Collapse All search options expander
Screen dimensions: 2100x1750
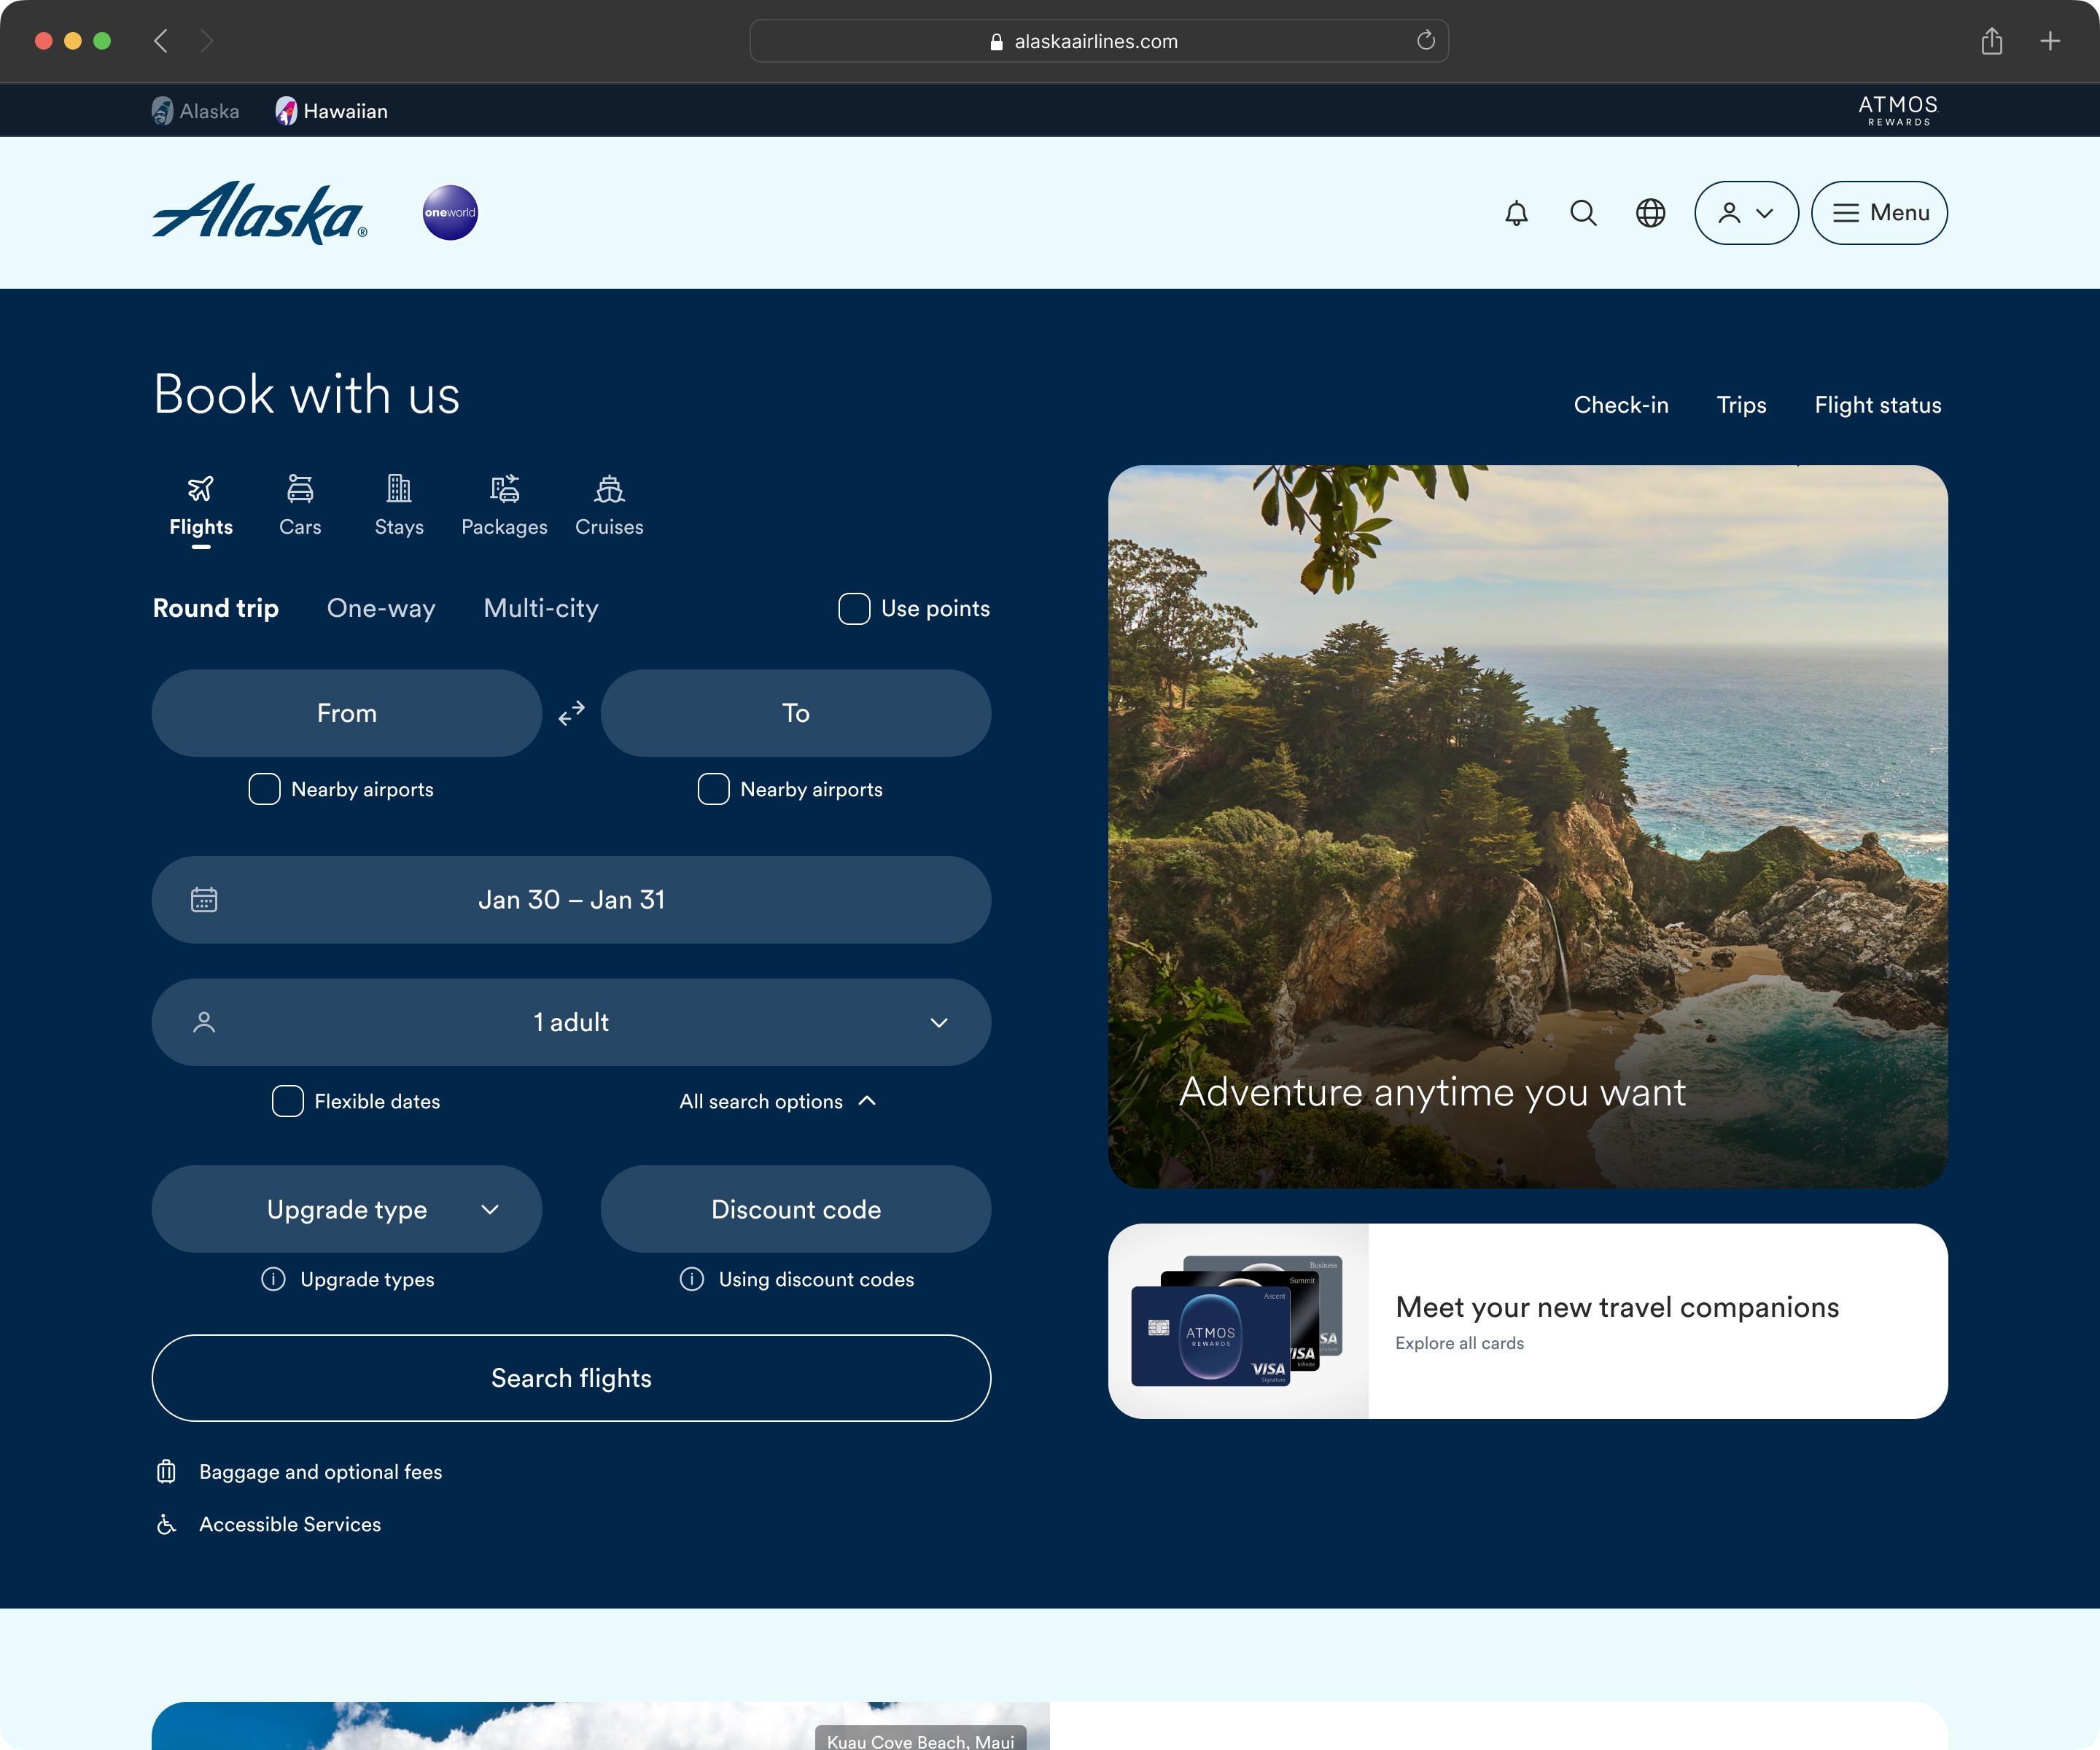[x=778, y=1101]
